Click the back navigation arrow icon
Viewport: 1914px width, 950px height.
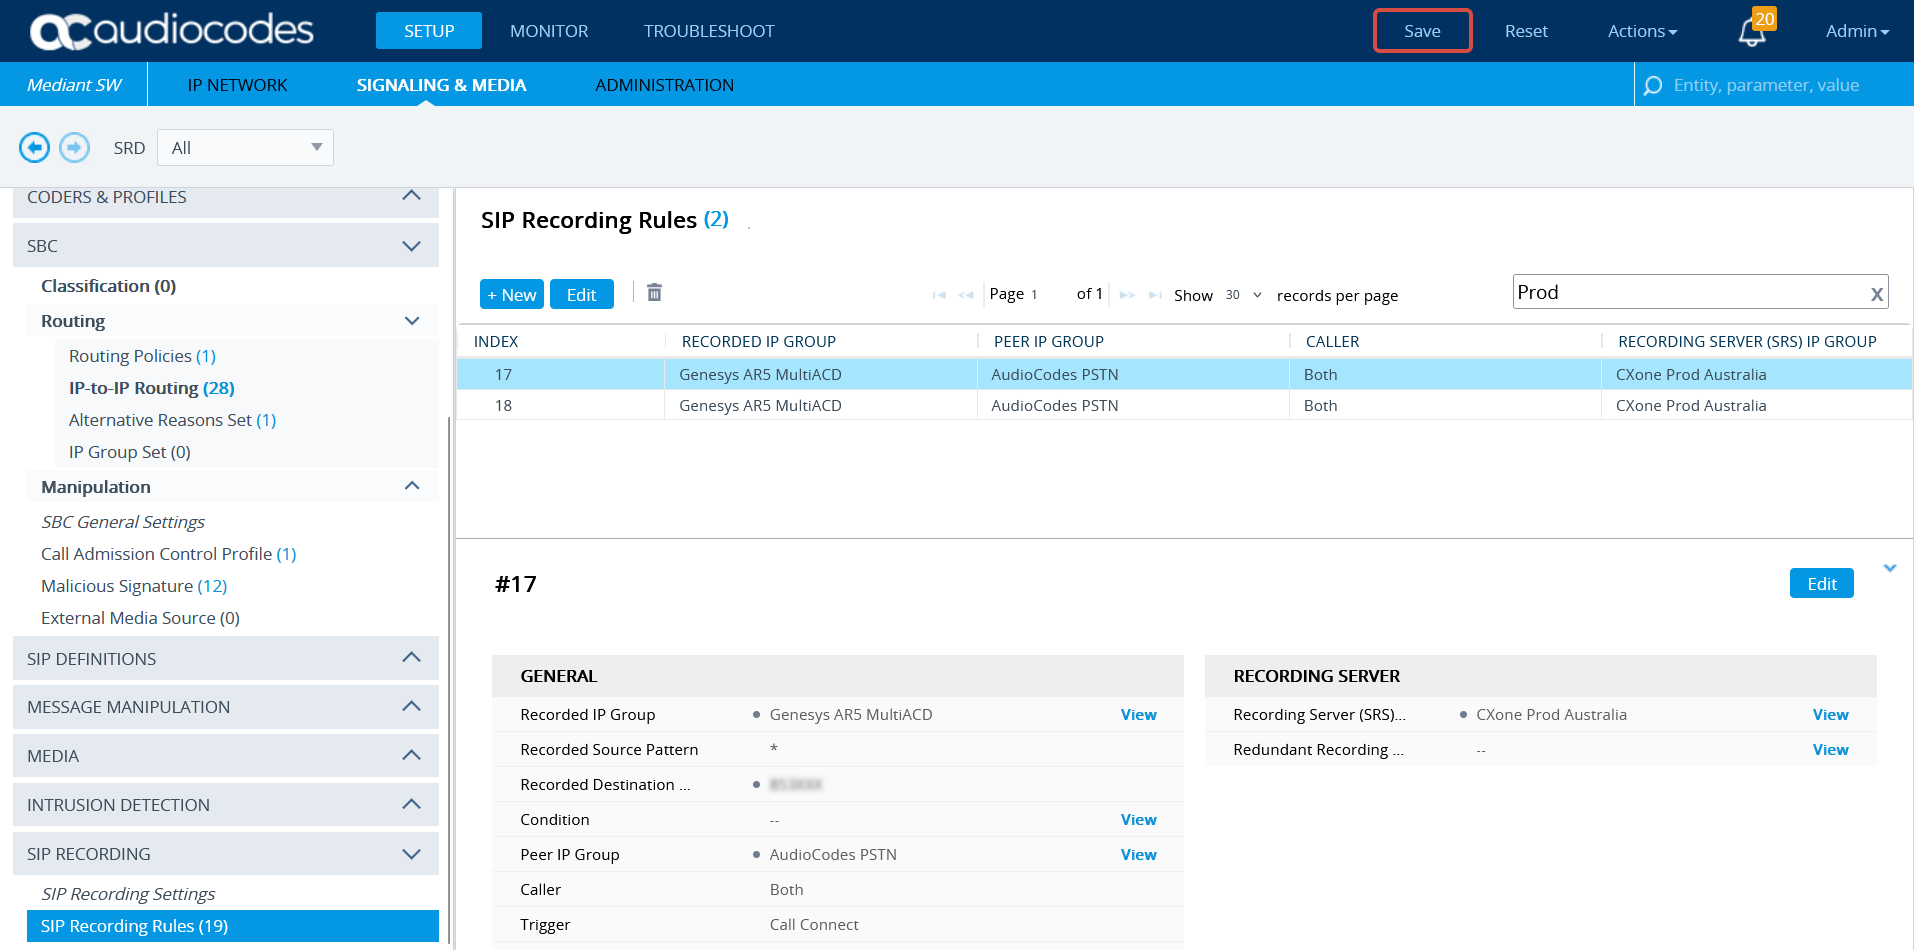[34, 148]
